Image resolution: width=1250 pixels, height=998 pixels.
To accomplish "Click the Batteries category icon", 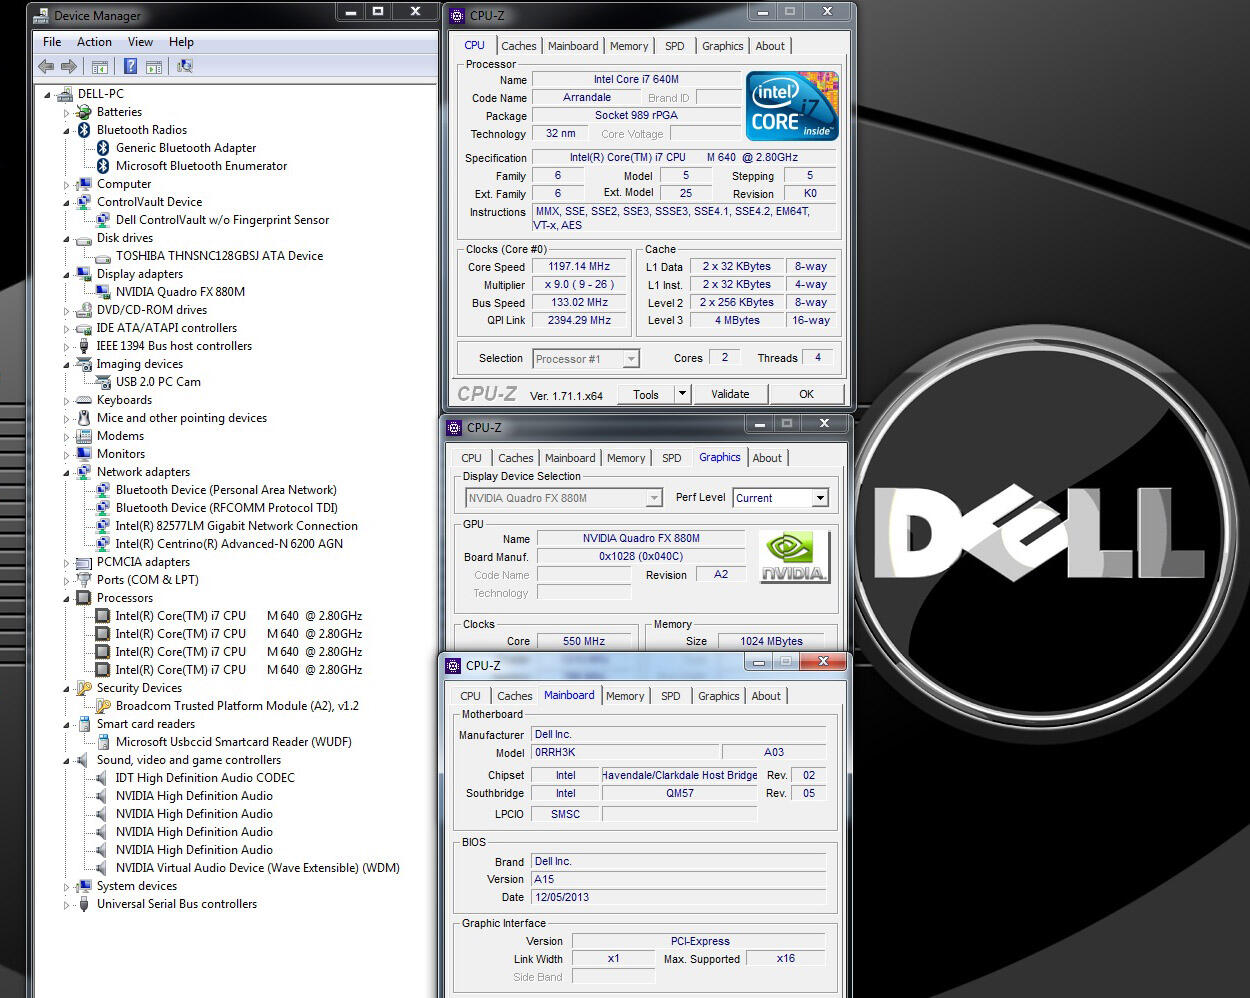I will (84, 112).
